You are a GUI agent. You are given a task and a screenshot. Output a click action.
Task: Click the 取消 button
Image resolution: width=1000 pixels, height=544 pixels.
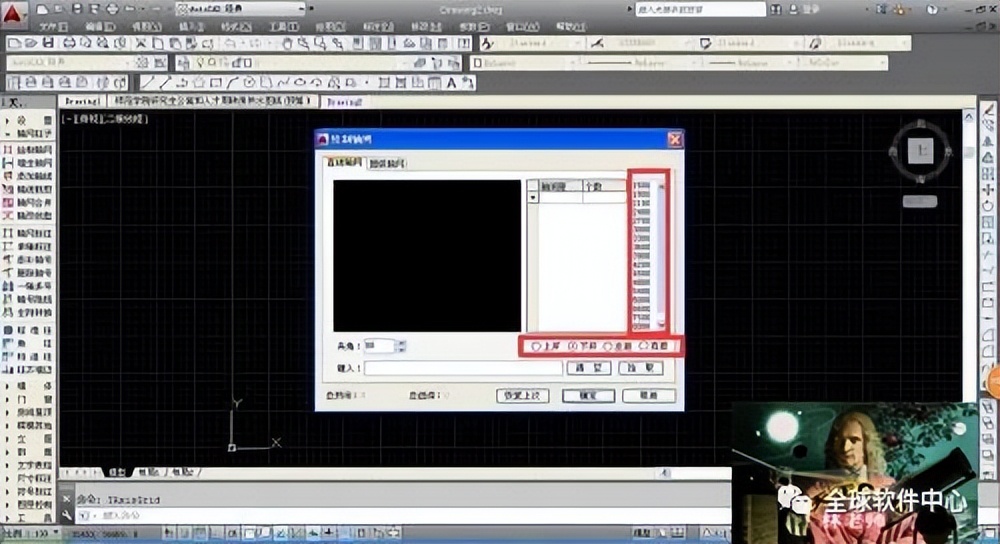(x=649, y=395)
